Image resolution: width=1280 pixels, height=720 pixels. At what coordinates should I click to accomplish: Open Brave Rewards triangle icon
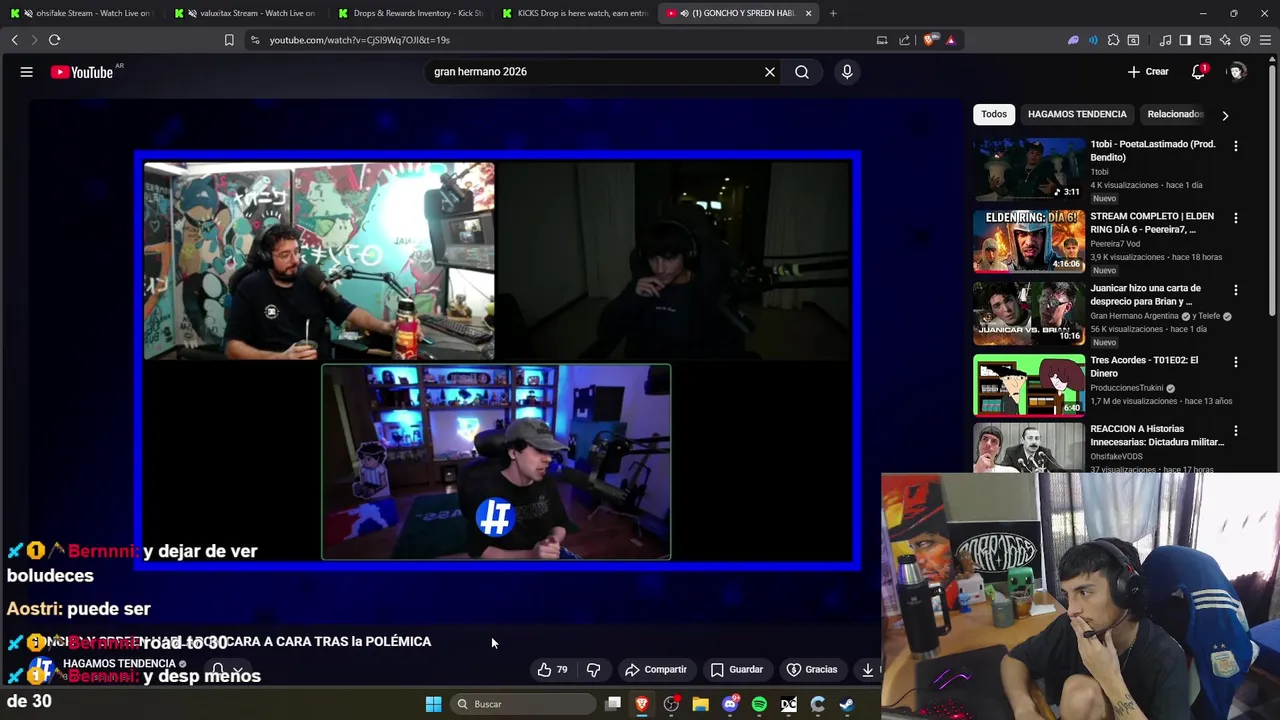coord(950,40)
